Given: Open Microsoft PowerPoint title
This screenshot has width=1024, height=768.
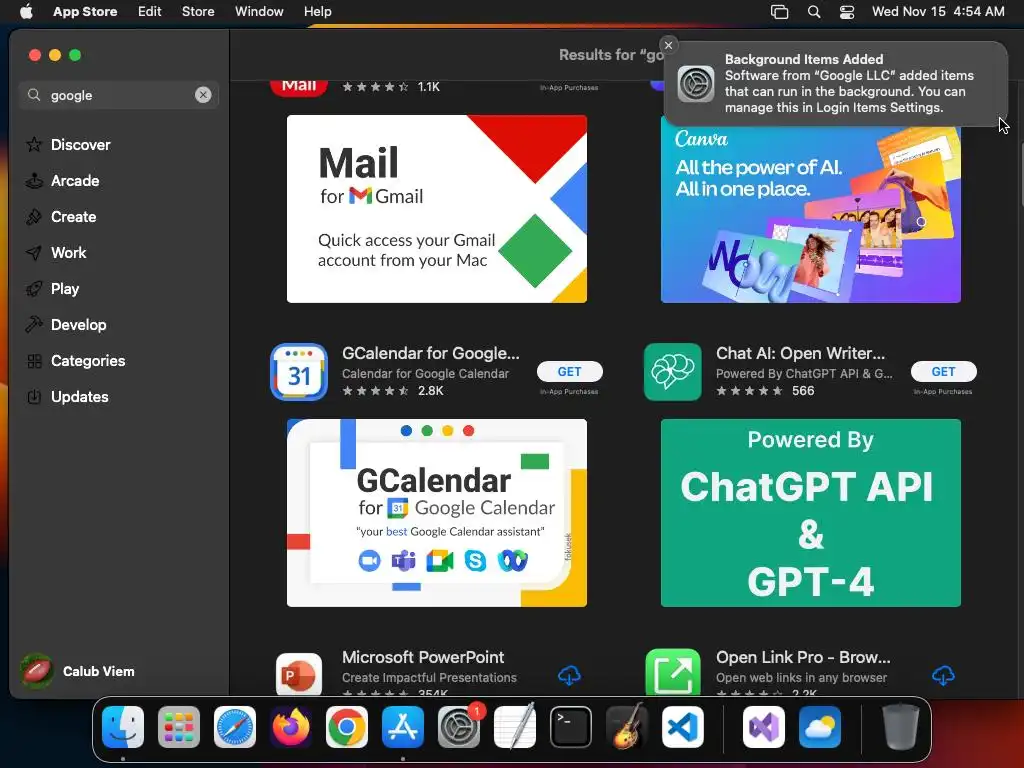Looking at the screenshot, I should 423,657.
